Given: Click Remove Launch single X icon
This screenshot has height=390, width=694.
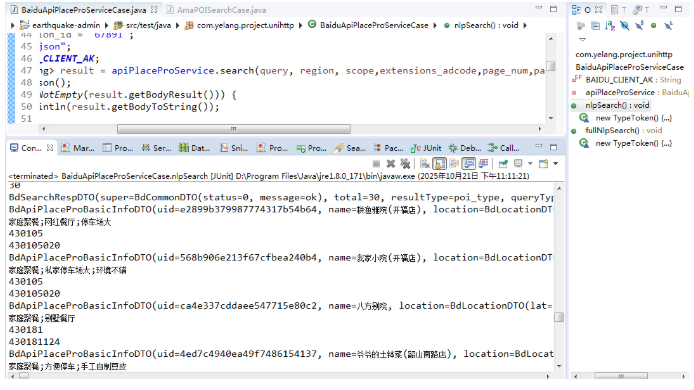Looking at the screenshot, I should [x=390, y=164].
